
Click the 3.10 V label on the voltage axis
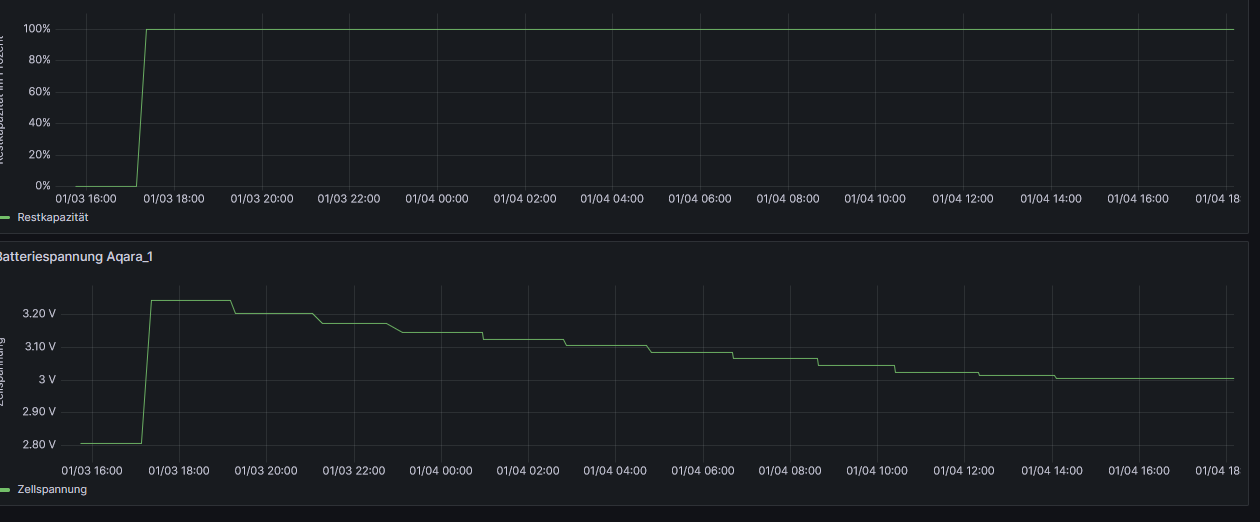pos(38,347)
